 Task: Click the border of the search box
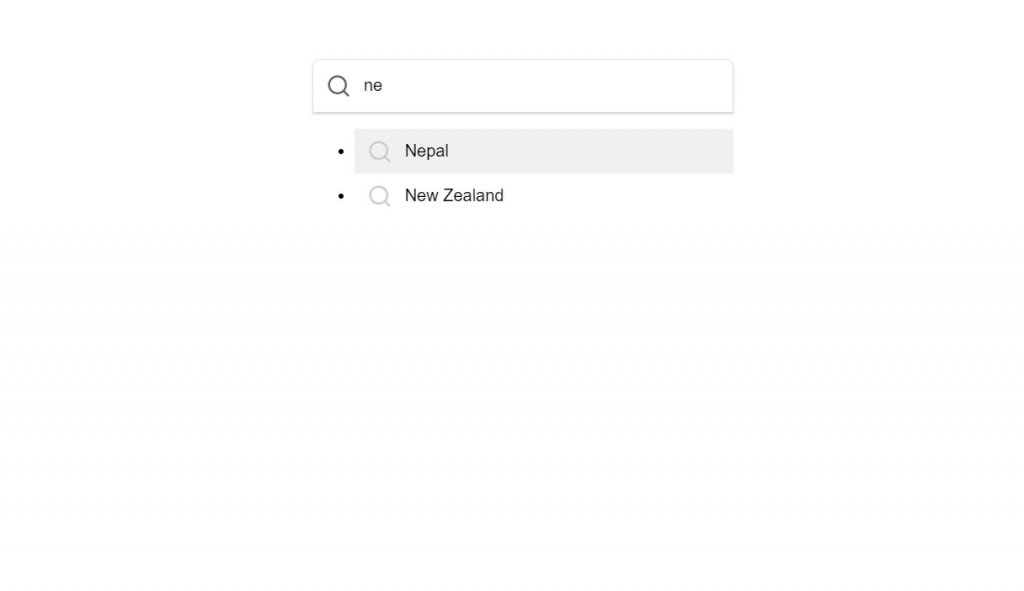coord(522,60)
